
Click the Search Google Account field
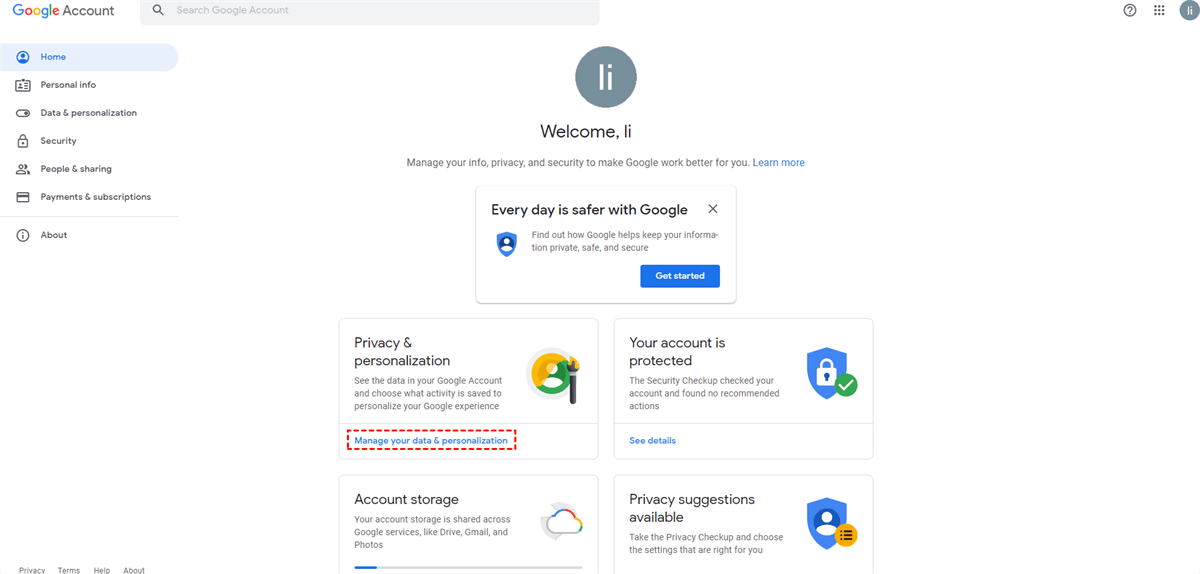[380, 10]
